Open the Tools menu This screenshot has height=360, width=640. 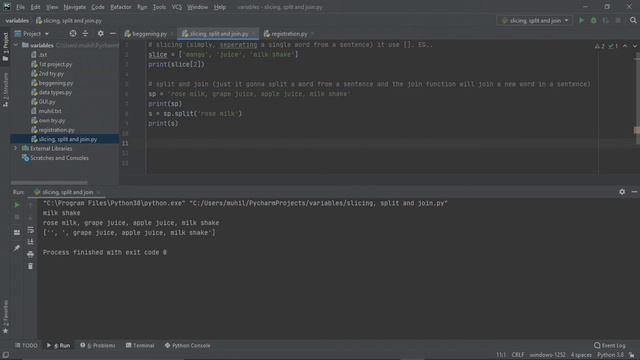coord(159,7)
